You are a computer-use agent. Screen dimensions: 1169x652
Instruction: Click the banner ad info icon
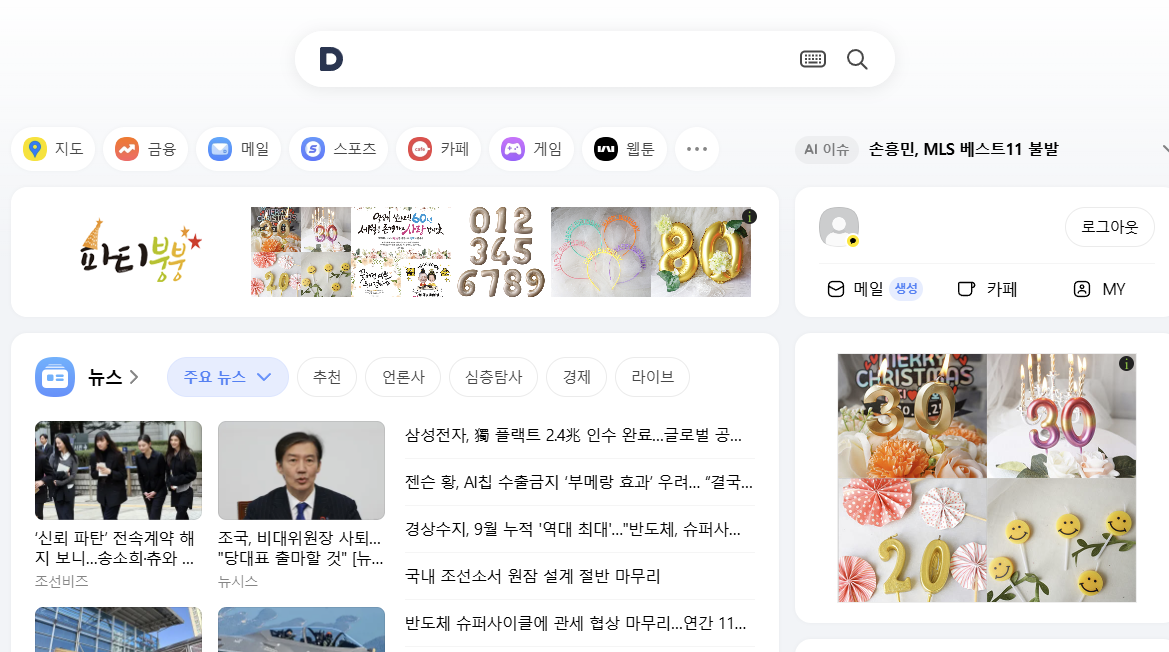[749, 216]
